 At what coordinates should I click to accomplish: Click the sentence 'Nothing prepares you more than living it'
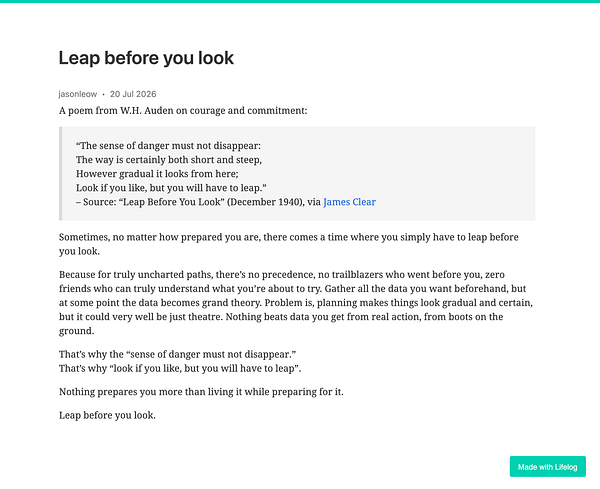[x=201, y=392]
